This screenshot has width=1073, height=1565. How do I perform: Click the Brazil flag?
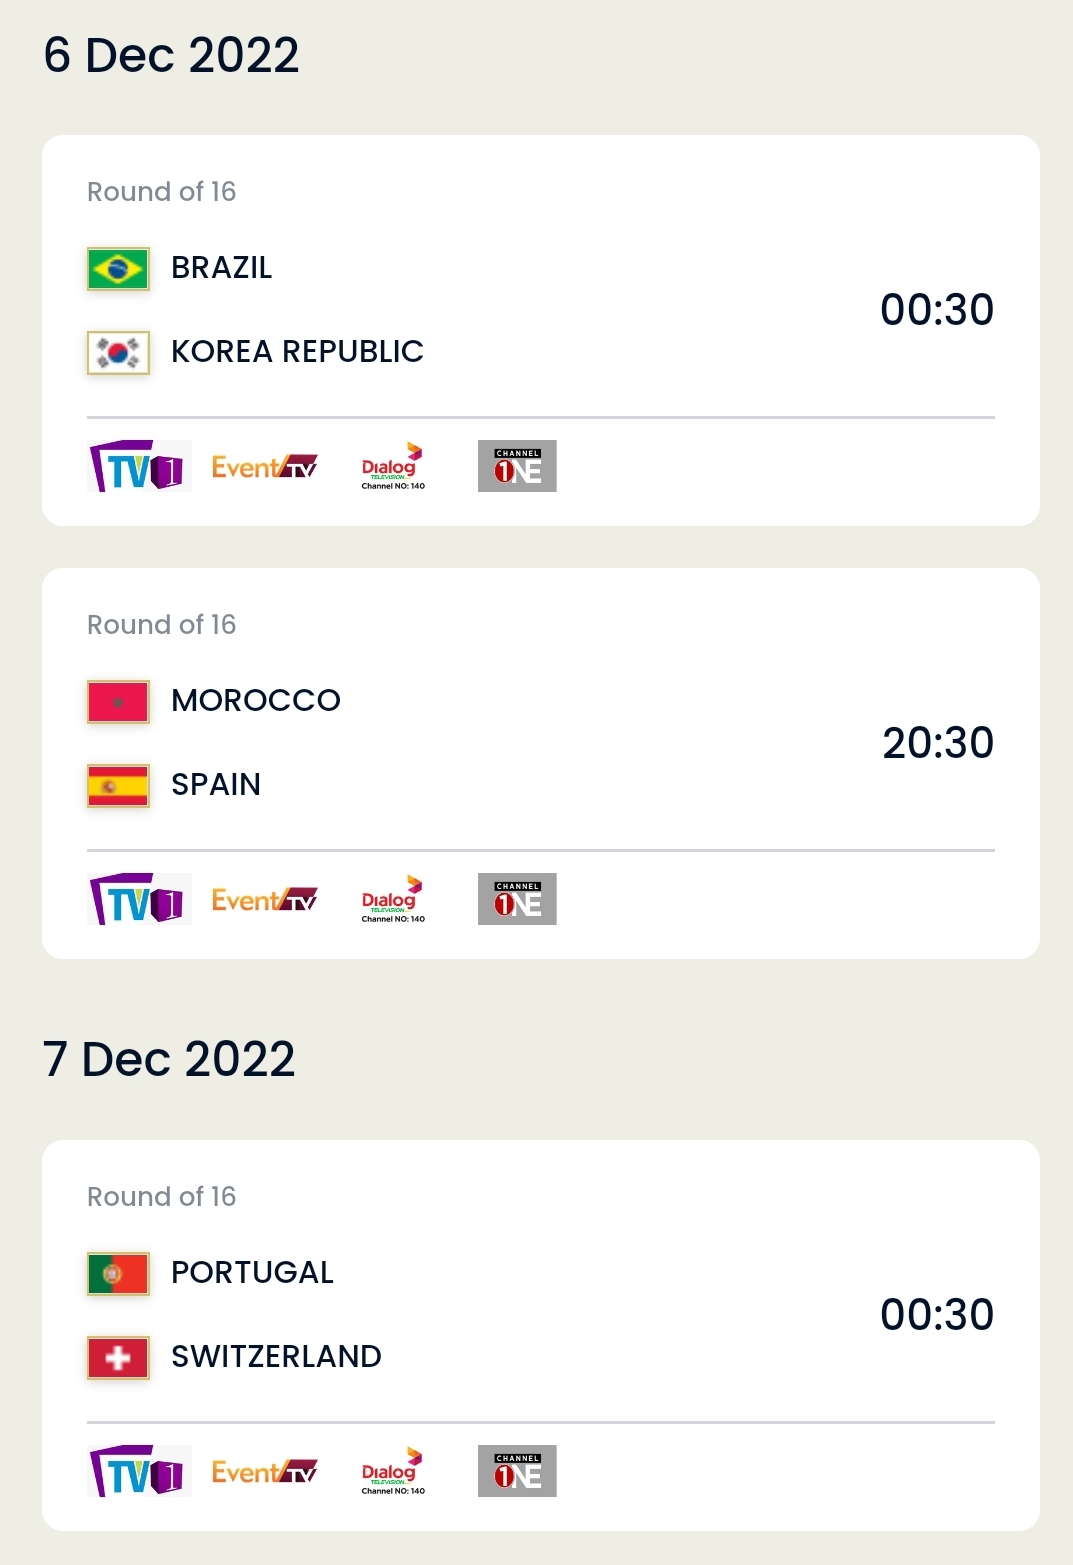pyautogui.click(x=118, y=269)
